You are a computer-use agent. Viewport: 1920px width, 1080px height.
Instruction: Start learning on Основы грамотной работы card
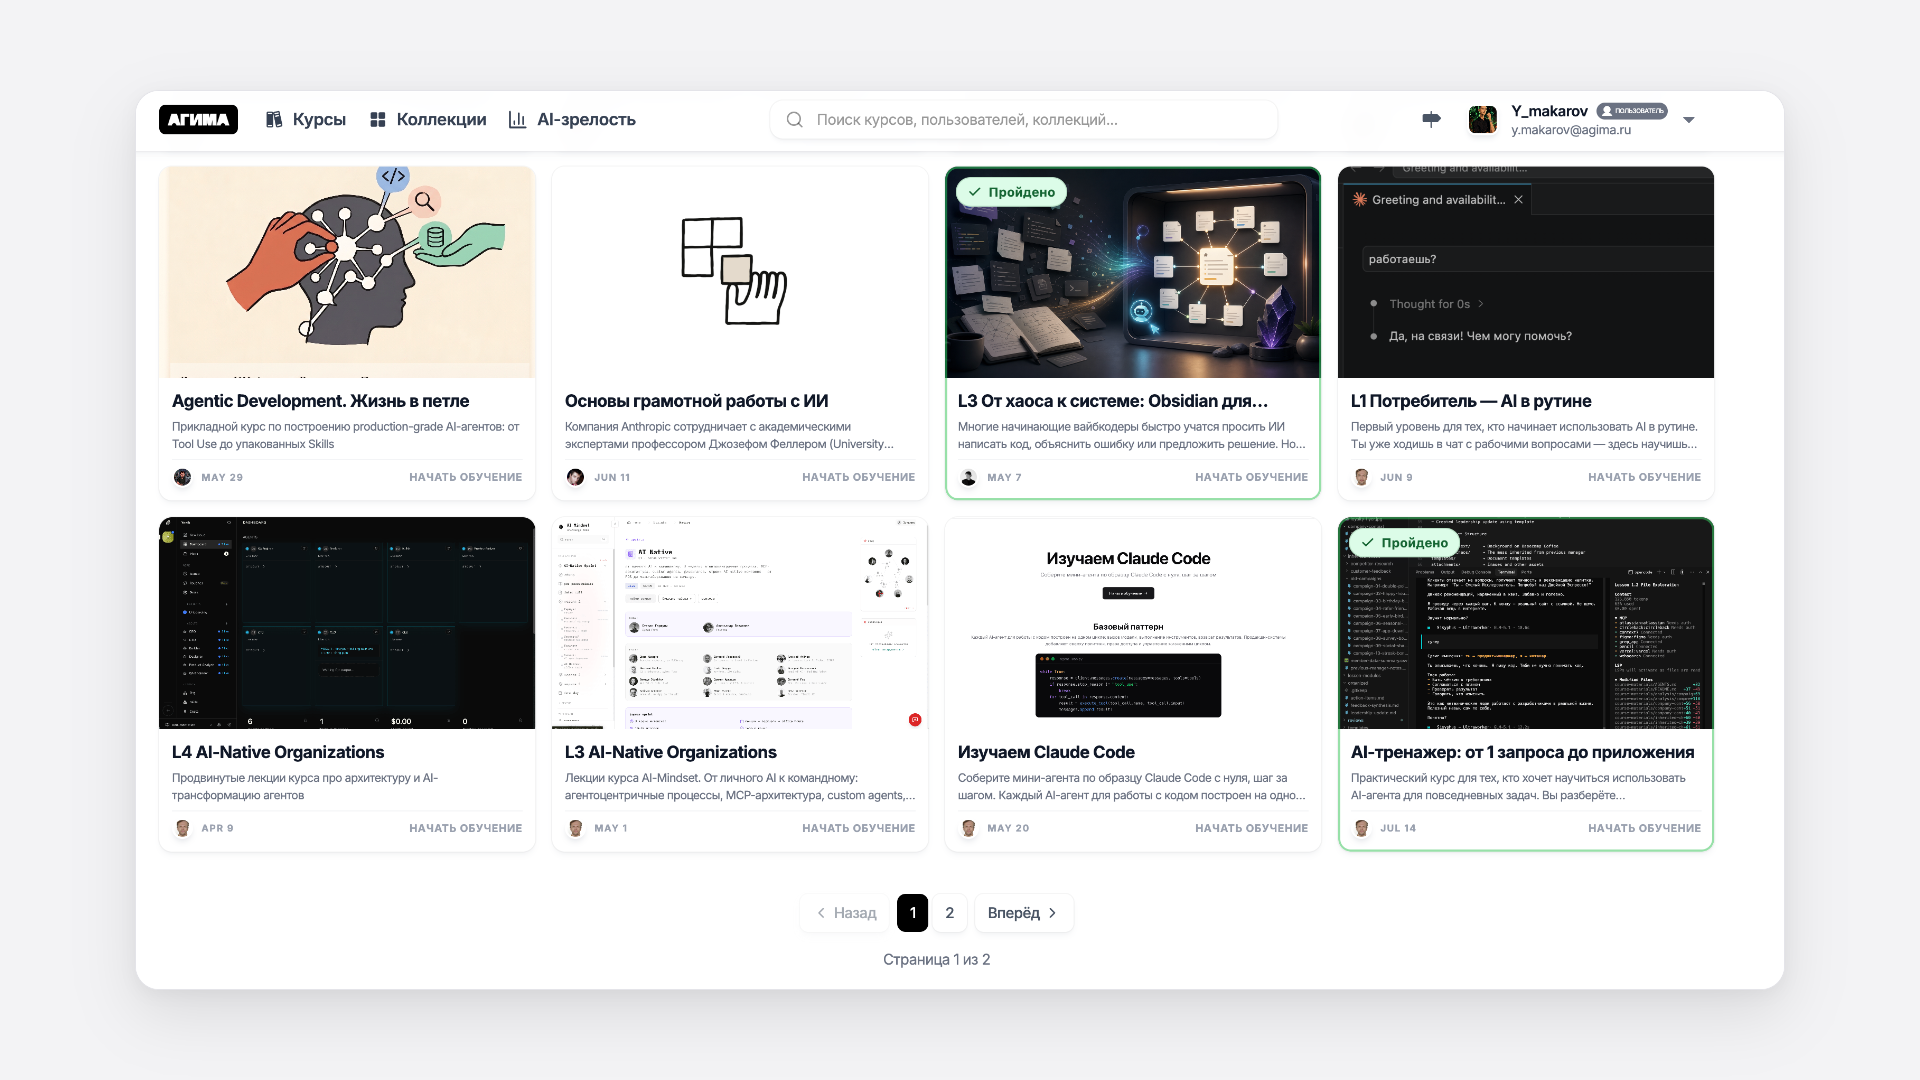pyautogui.click(x=858, y=477)
